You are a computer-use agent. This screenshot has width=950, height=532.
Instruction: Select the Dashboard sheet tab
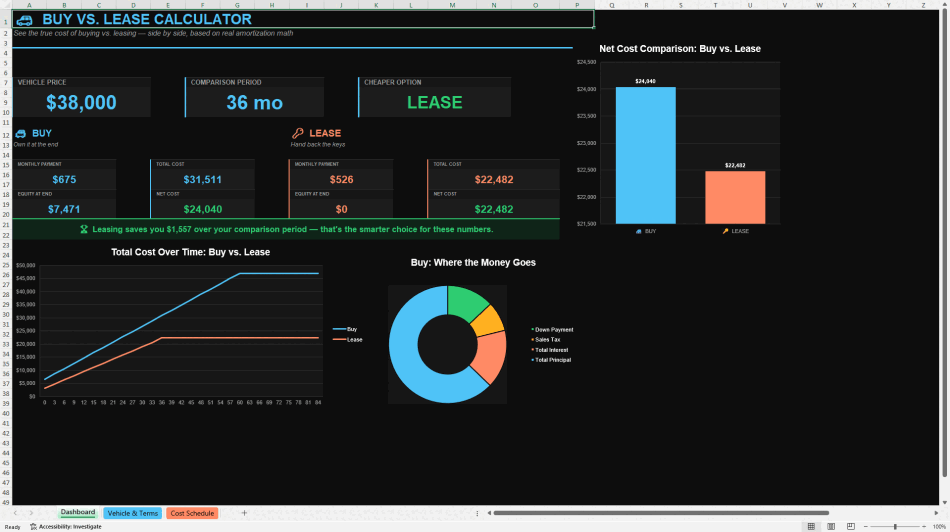pyautogui.click(x=78, y=513)
